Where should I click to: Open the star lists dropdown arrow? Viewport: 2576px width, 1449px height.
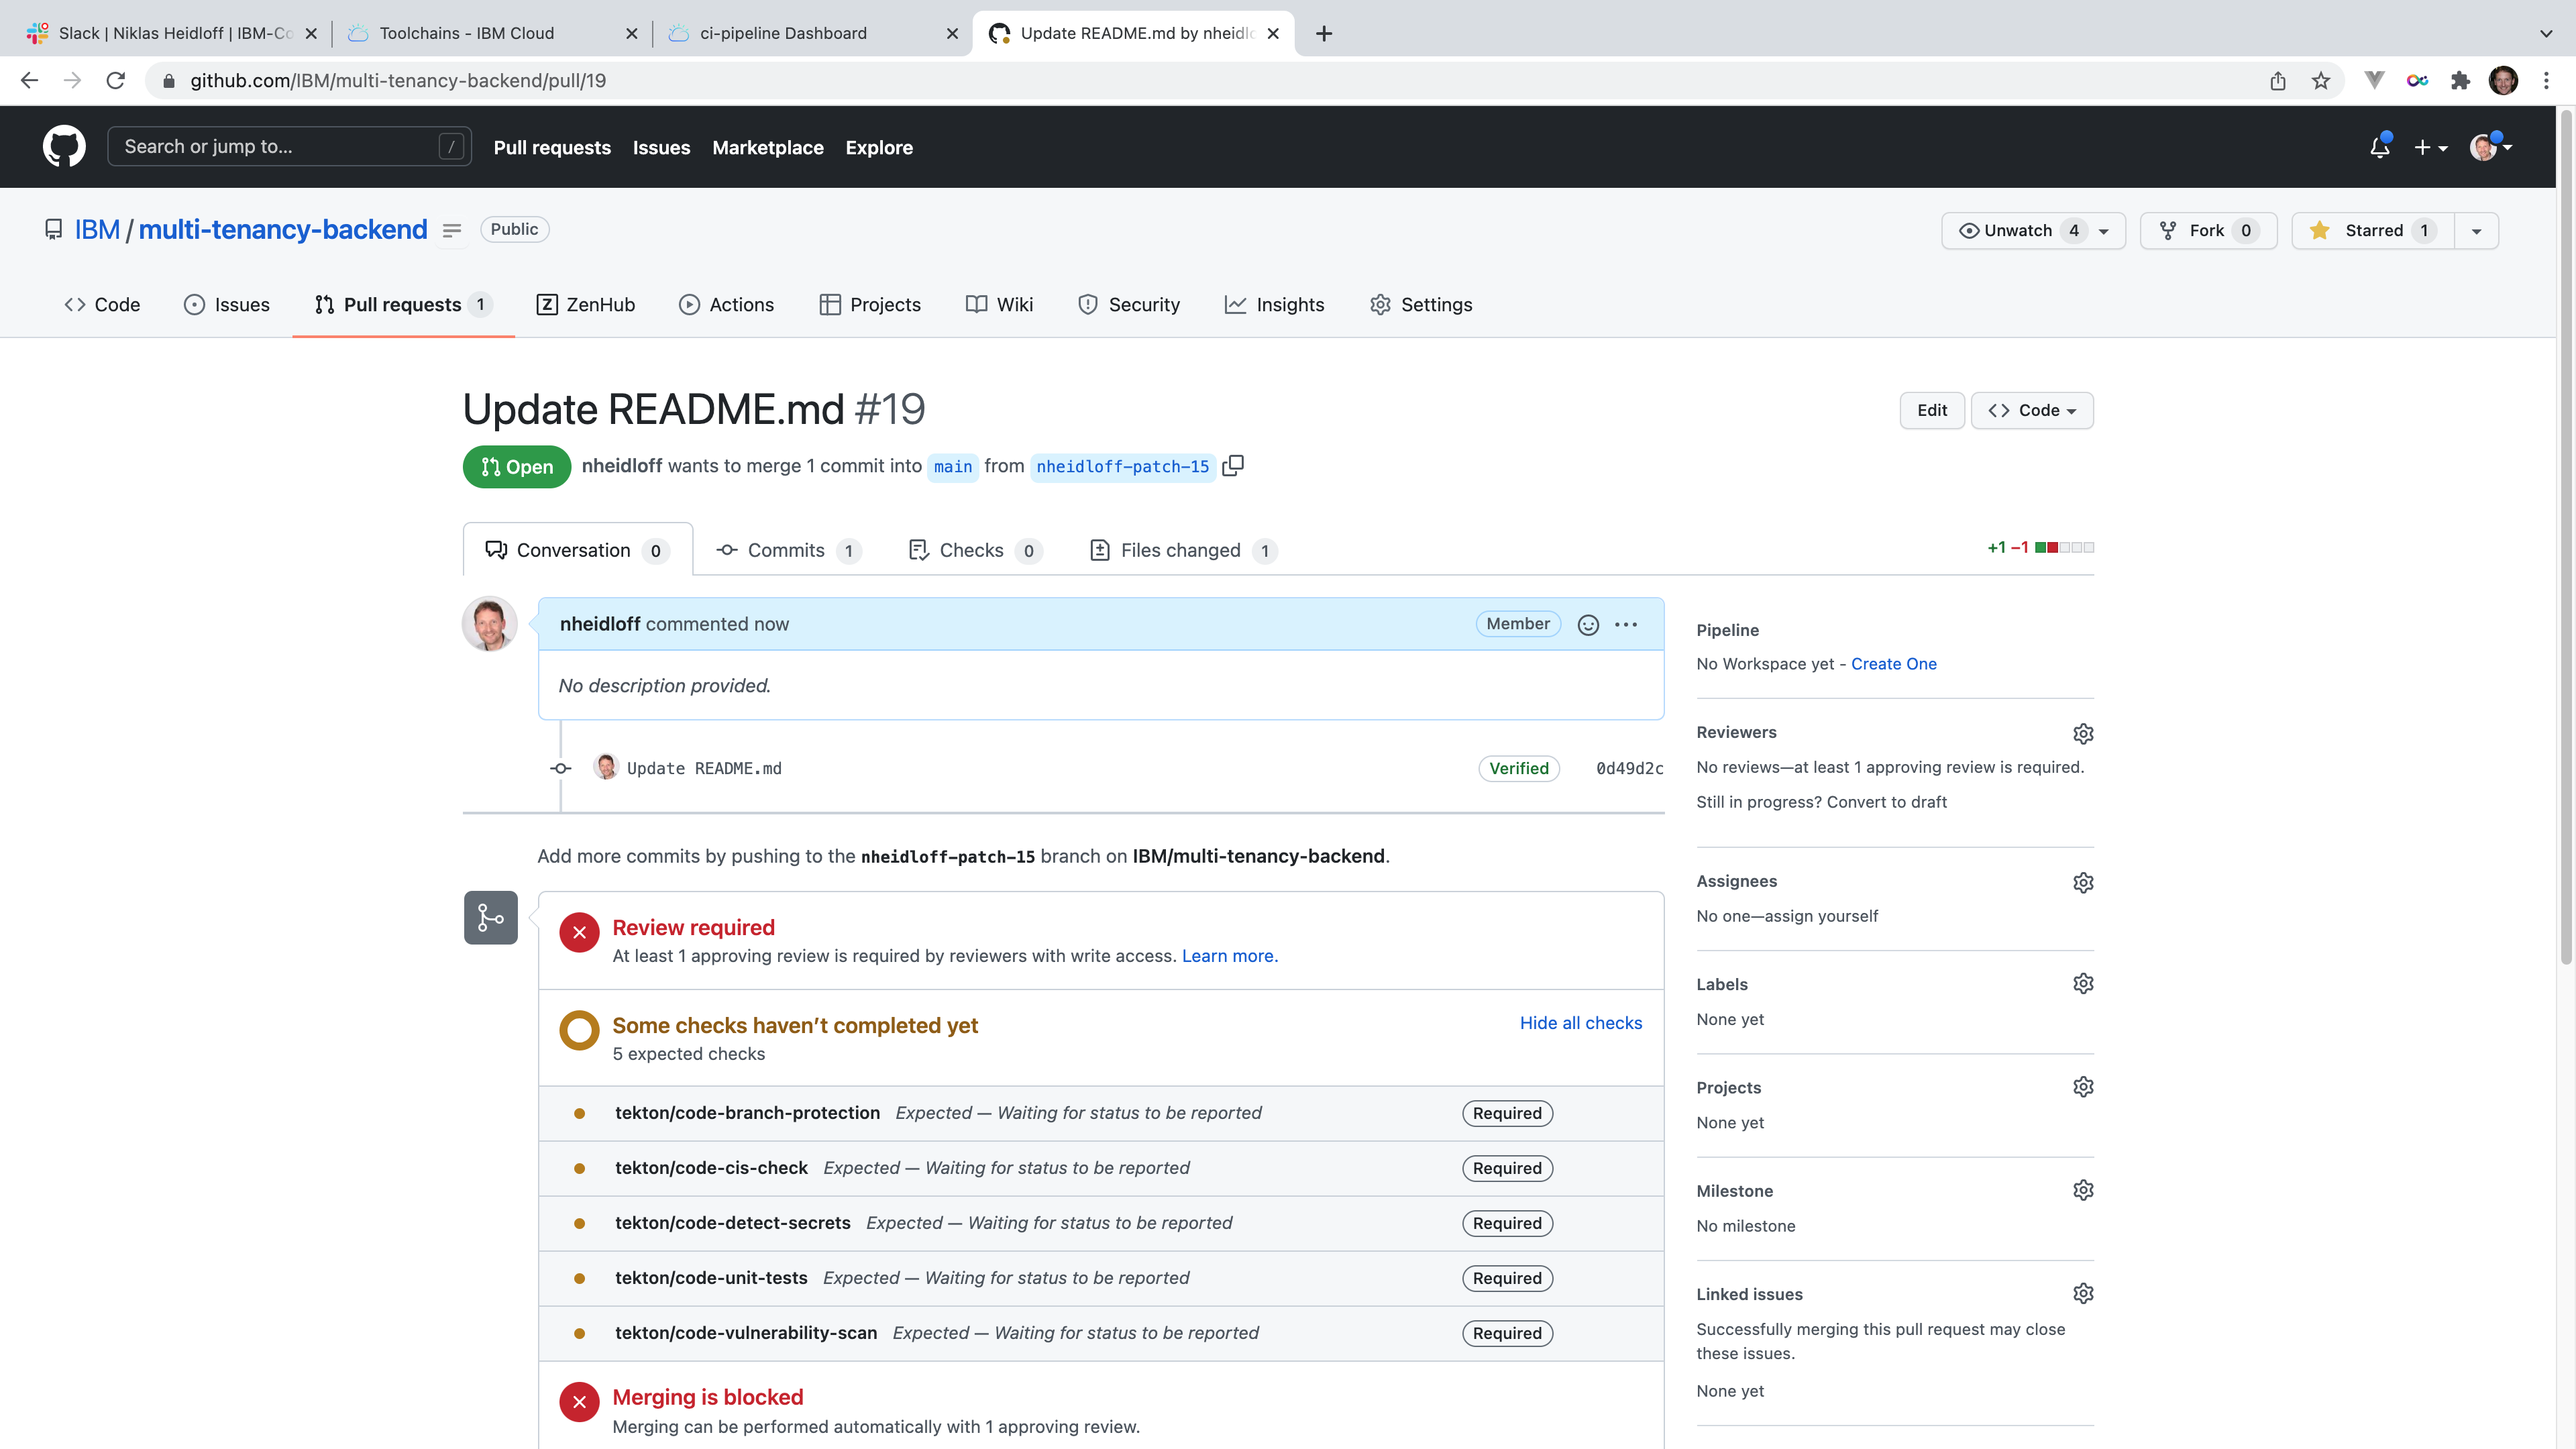click(2476, 231)
